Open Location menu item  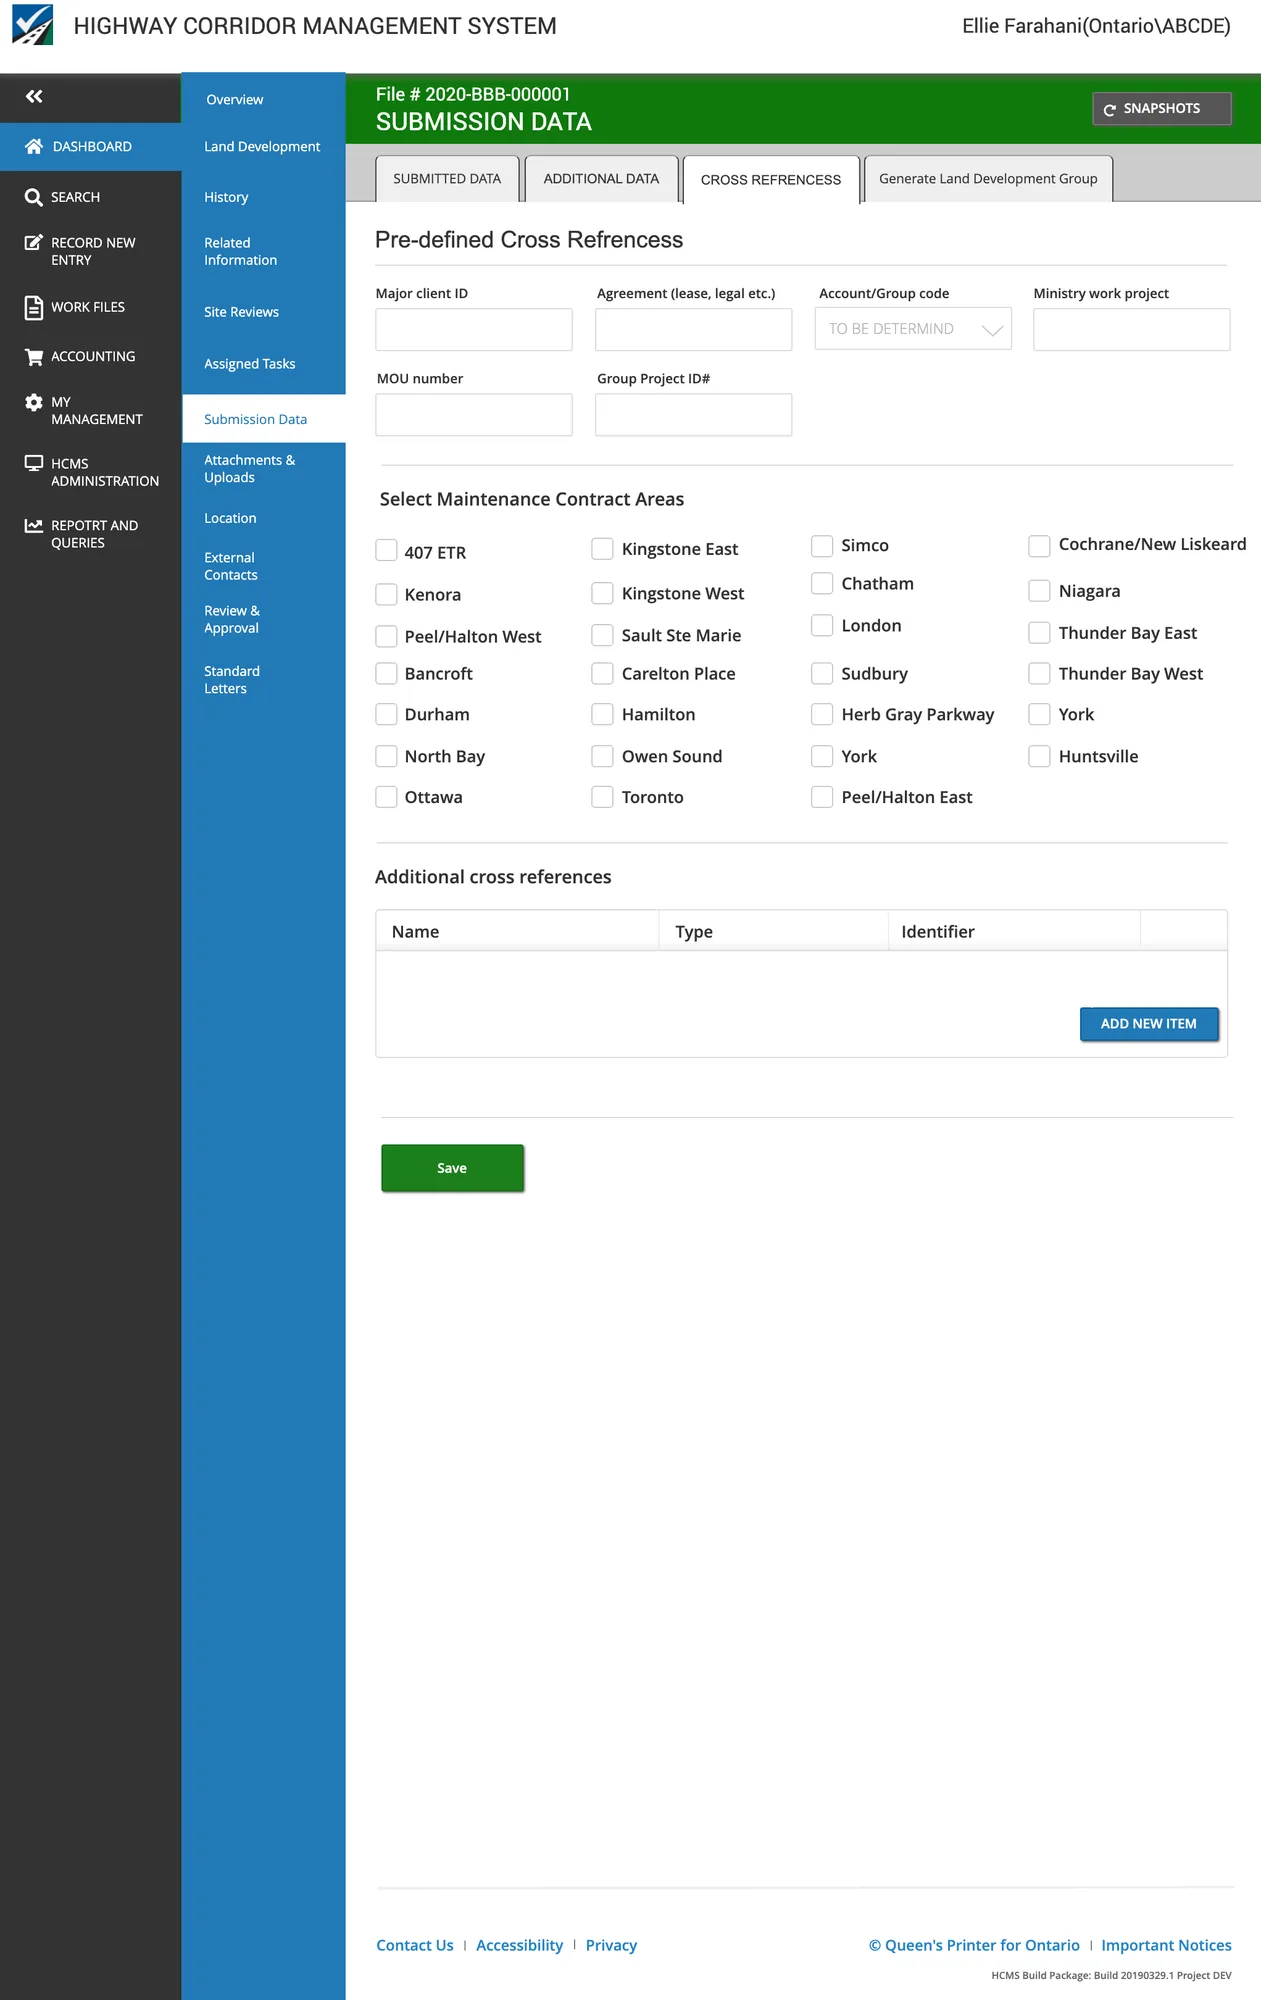point(230,518)
